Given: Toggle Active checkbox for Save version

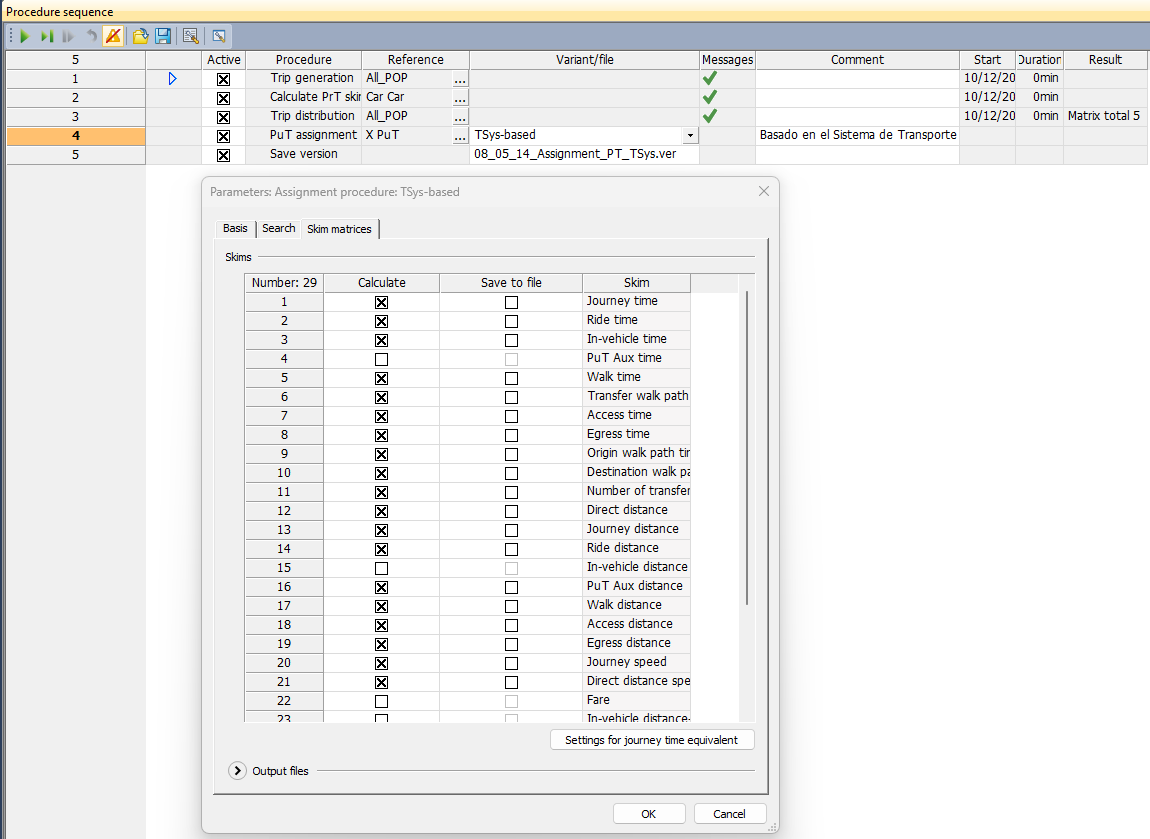Looking at the screenshot, I should [x=224, y=155].
